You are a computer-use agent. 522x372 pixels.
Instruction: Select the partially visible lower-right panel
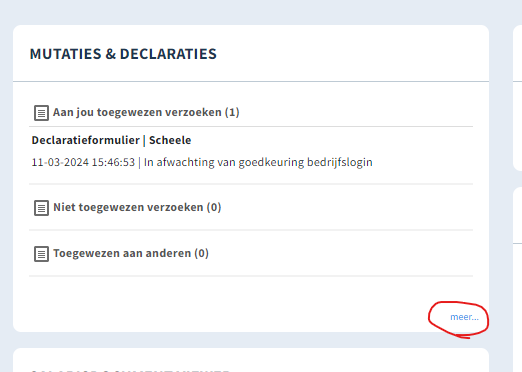(x=517, y=279)
